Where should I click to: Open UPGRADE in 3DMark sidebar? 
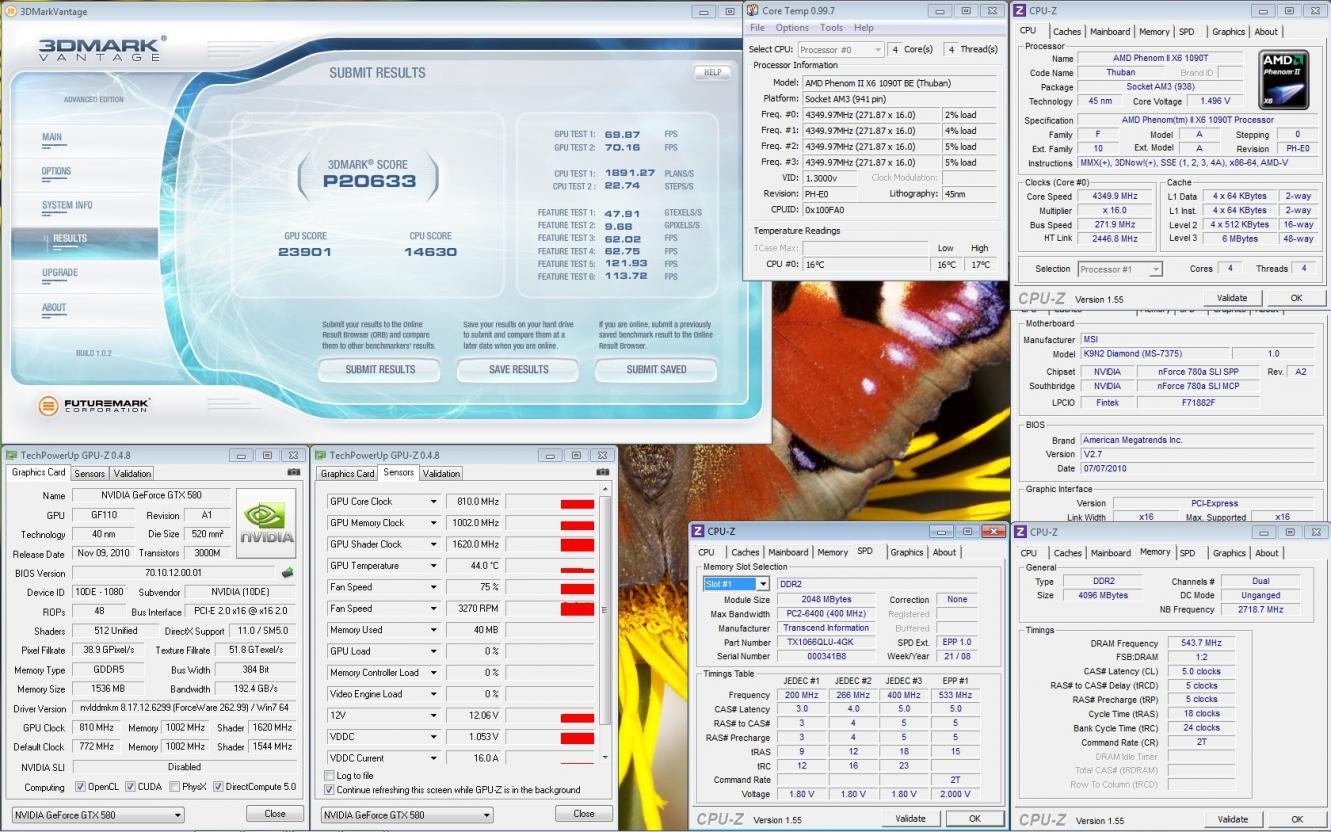pyautogui.click(x=59, y=272)
